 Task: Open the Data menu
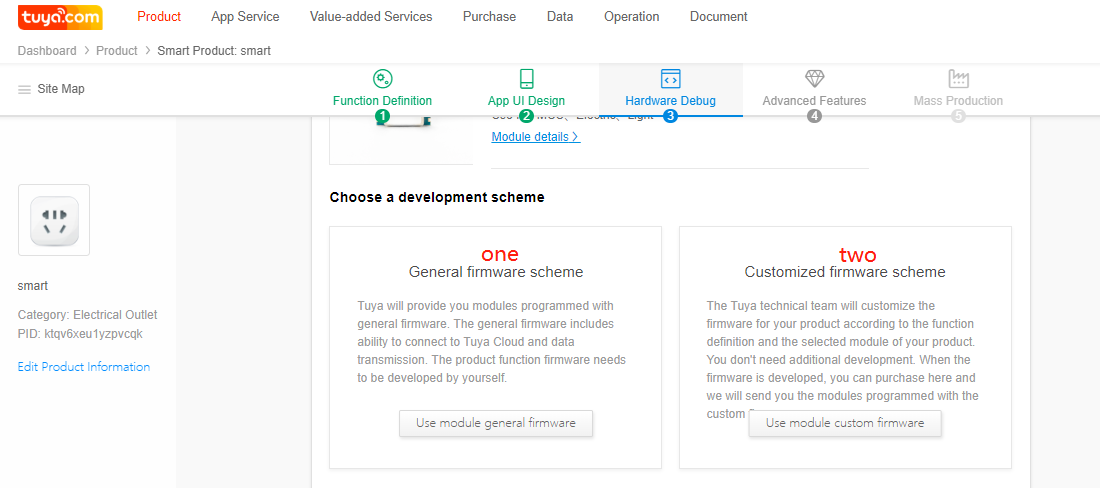pyautogui.click(x=560, y=17)
